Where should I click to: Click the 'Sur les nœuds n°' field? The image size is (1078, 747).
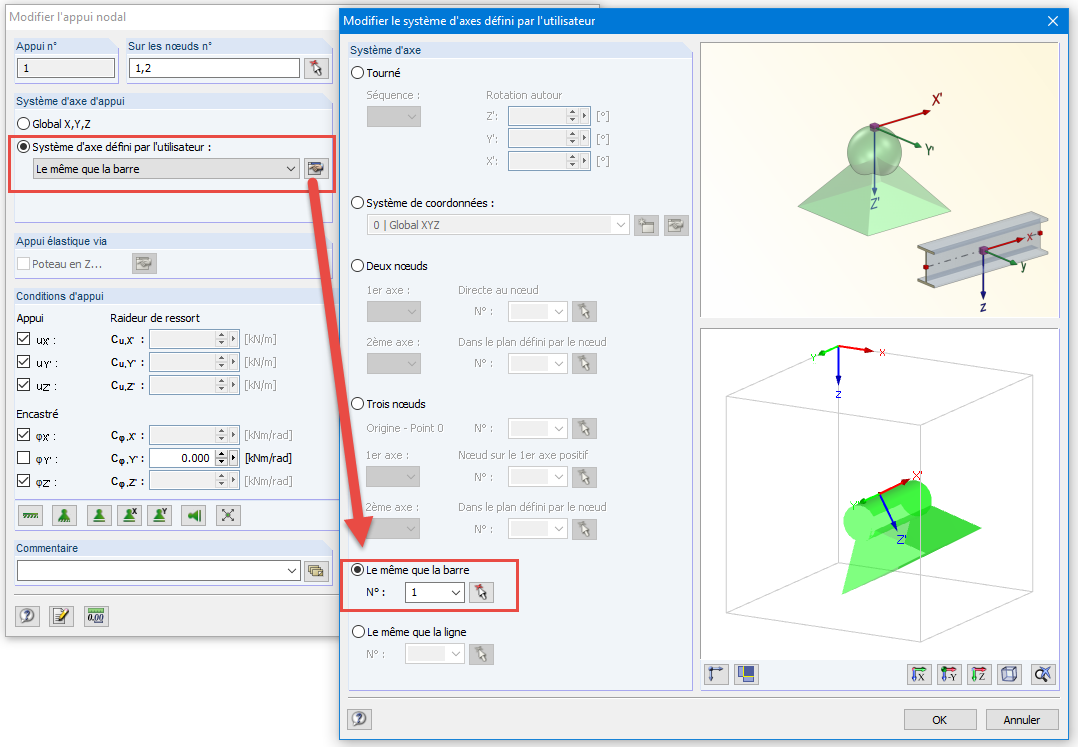(x=214, y=68)
